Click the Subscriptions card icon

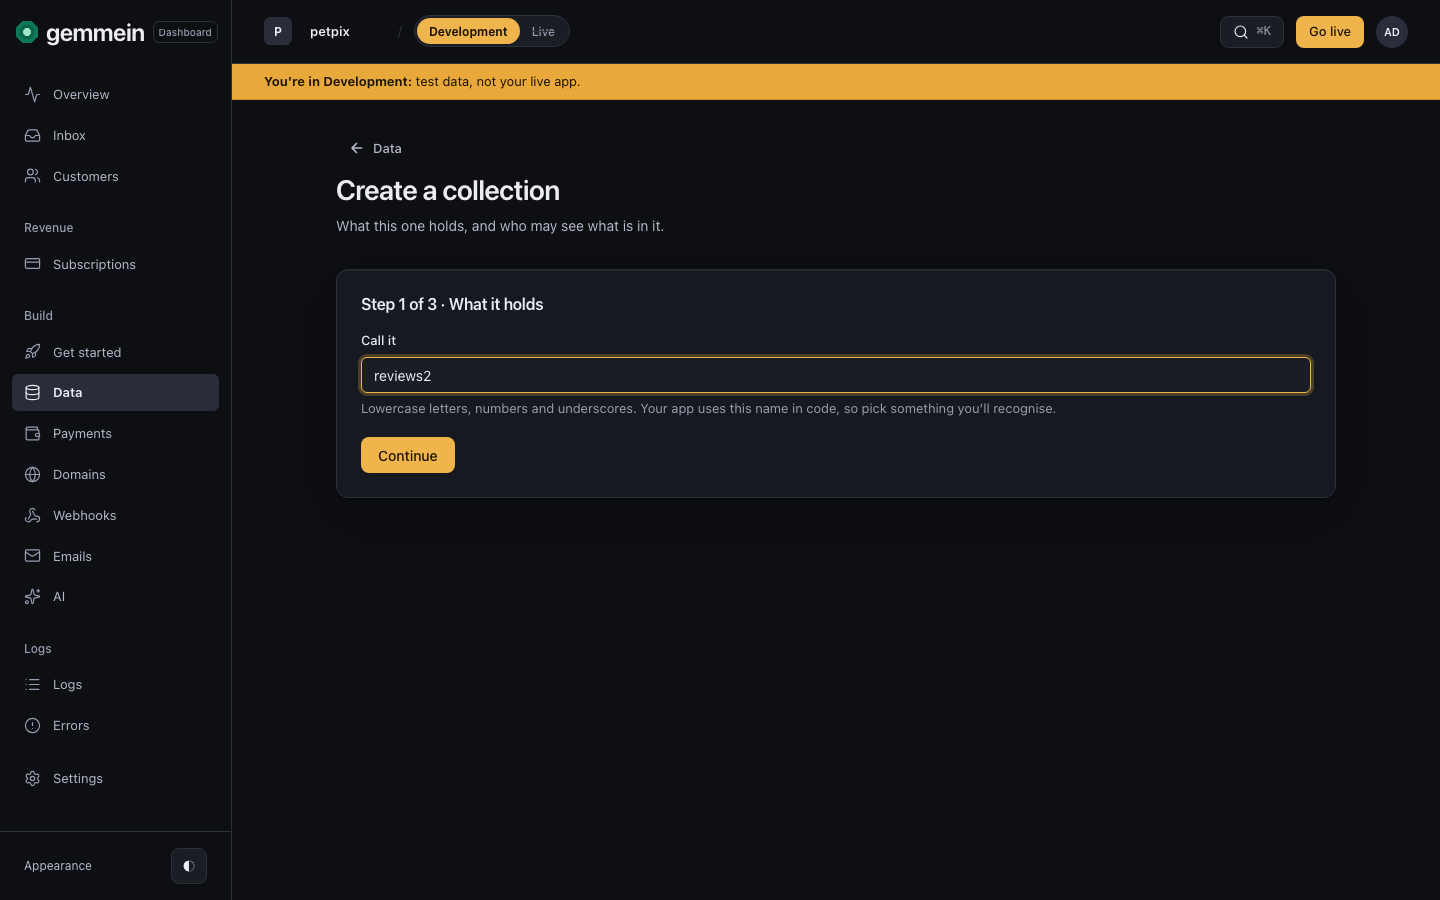pyautogui.click(x=33, y=264)
